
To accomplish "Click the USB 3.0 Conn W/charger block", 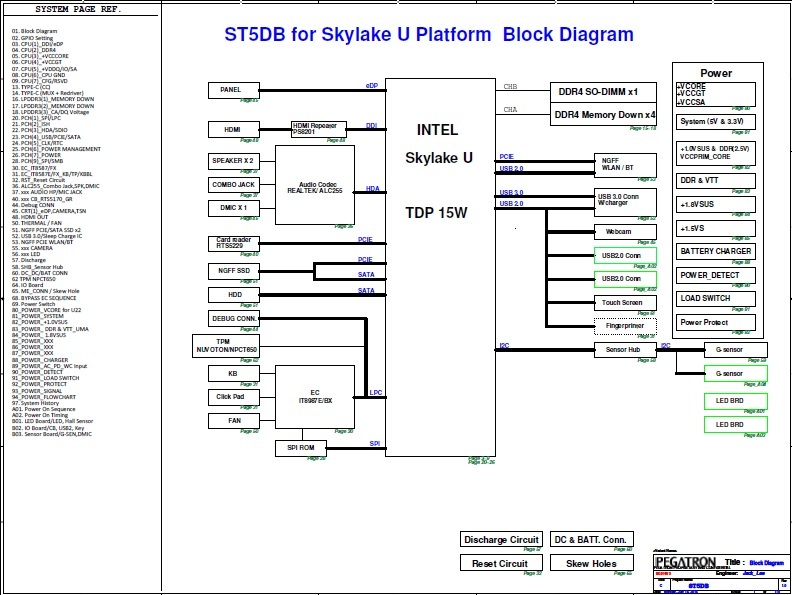I will 625,202.
